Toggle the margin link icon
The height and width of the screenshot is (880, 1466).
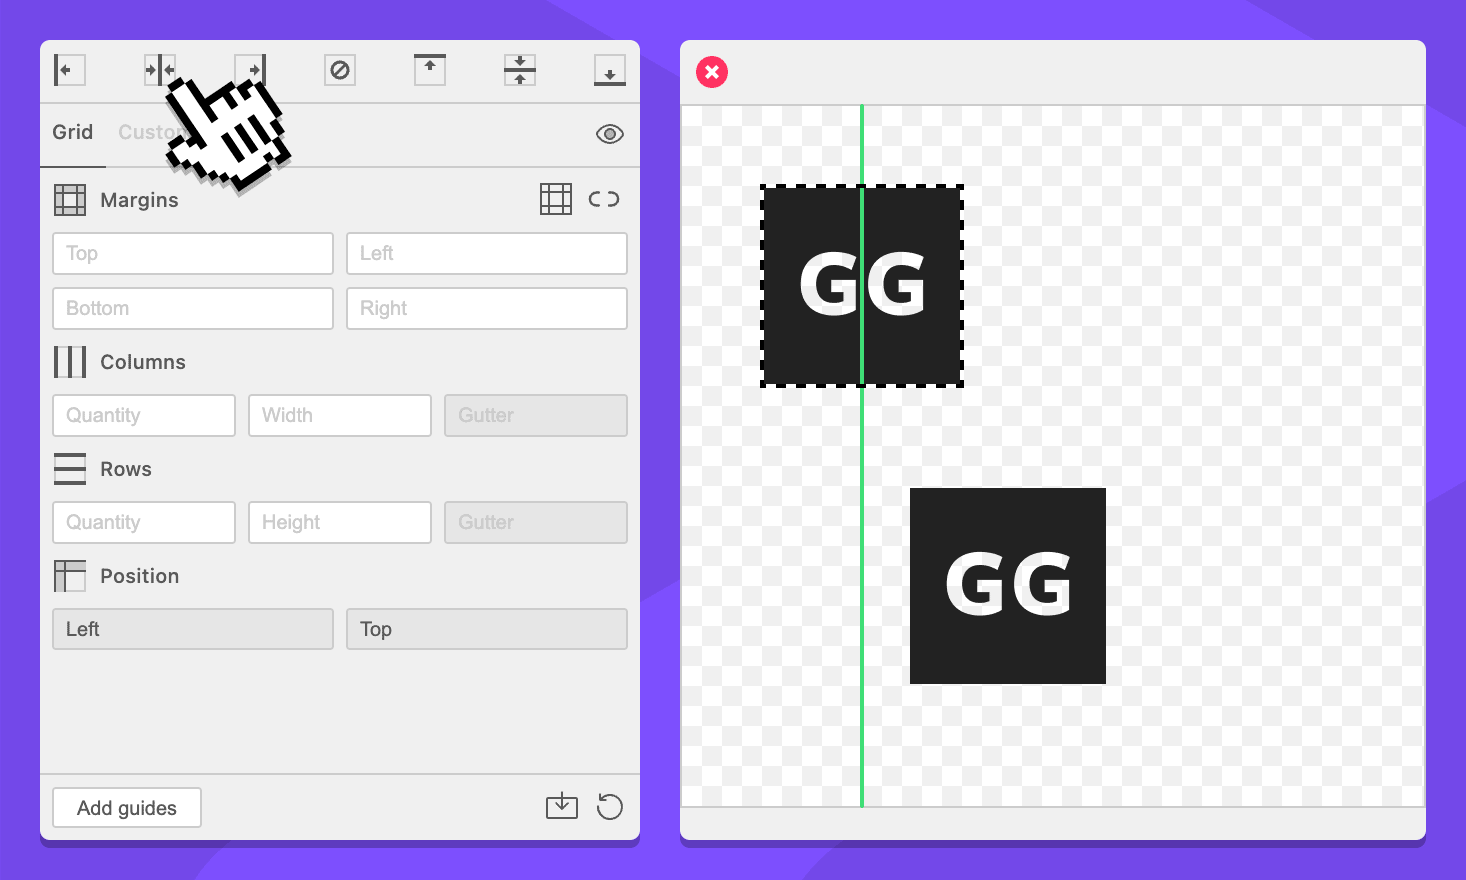(604, 199)
